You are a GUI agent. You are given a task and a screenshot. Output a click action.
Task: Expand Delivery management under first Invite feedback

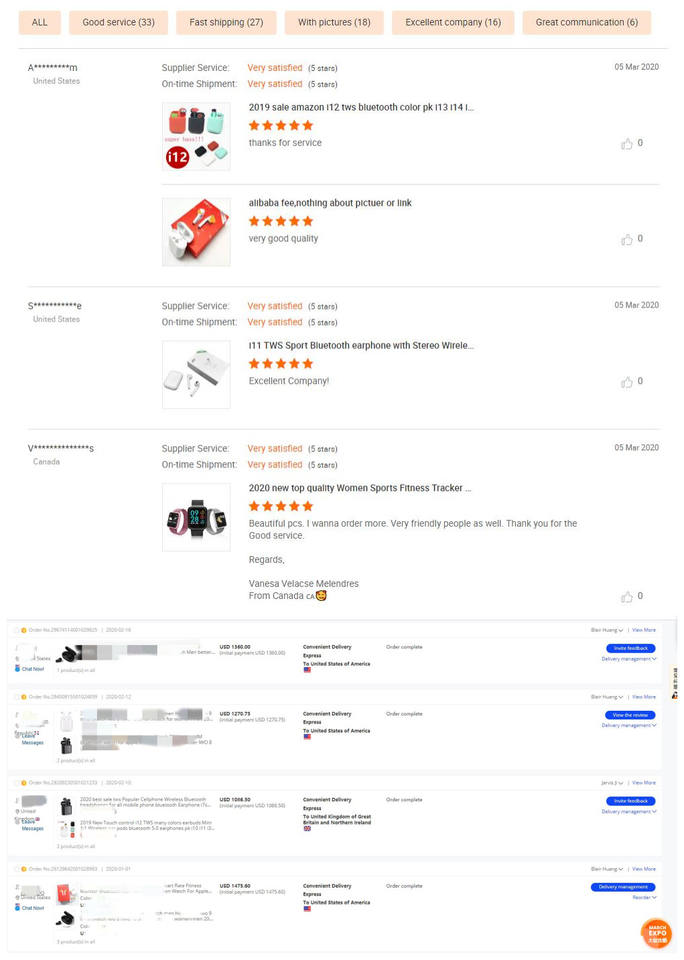[628, 659]
